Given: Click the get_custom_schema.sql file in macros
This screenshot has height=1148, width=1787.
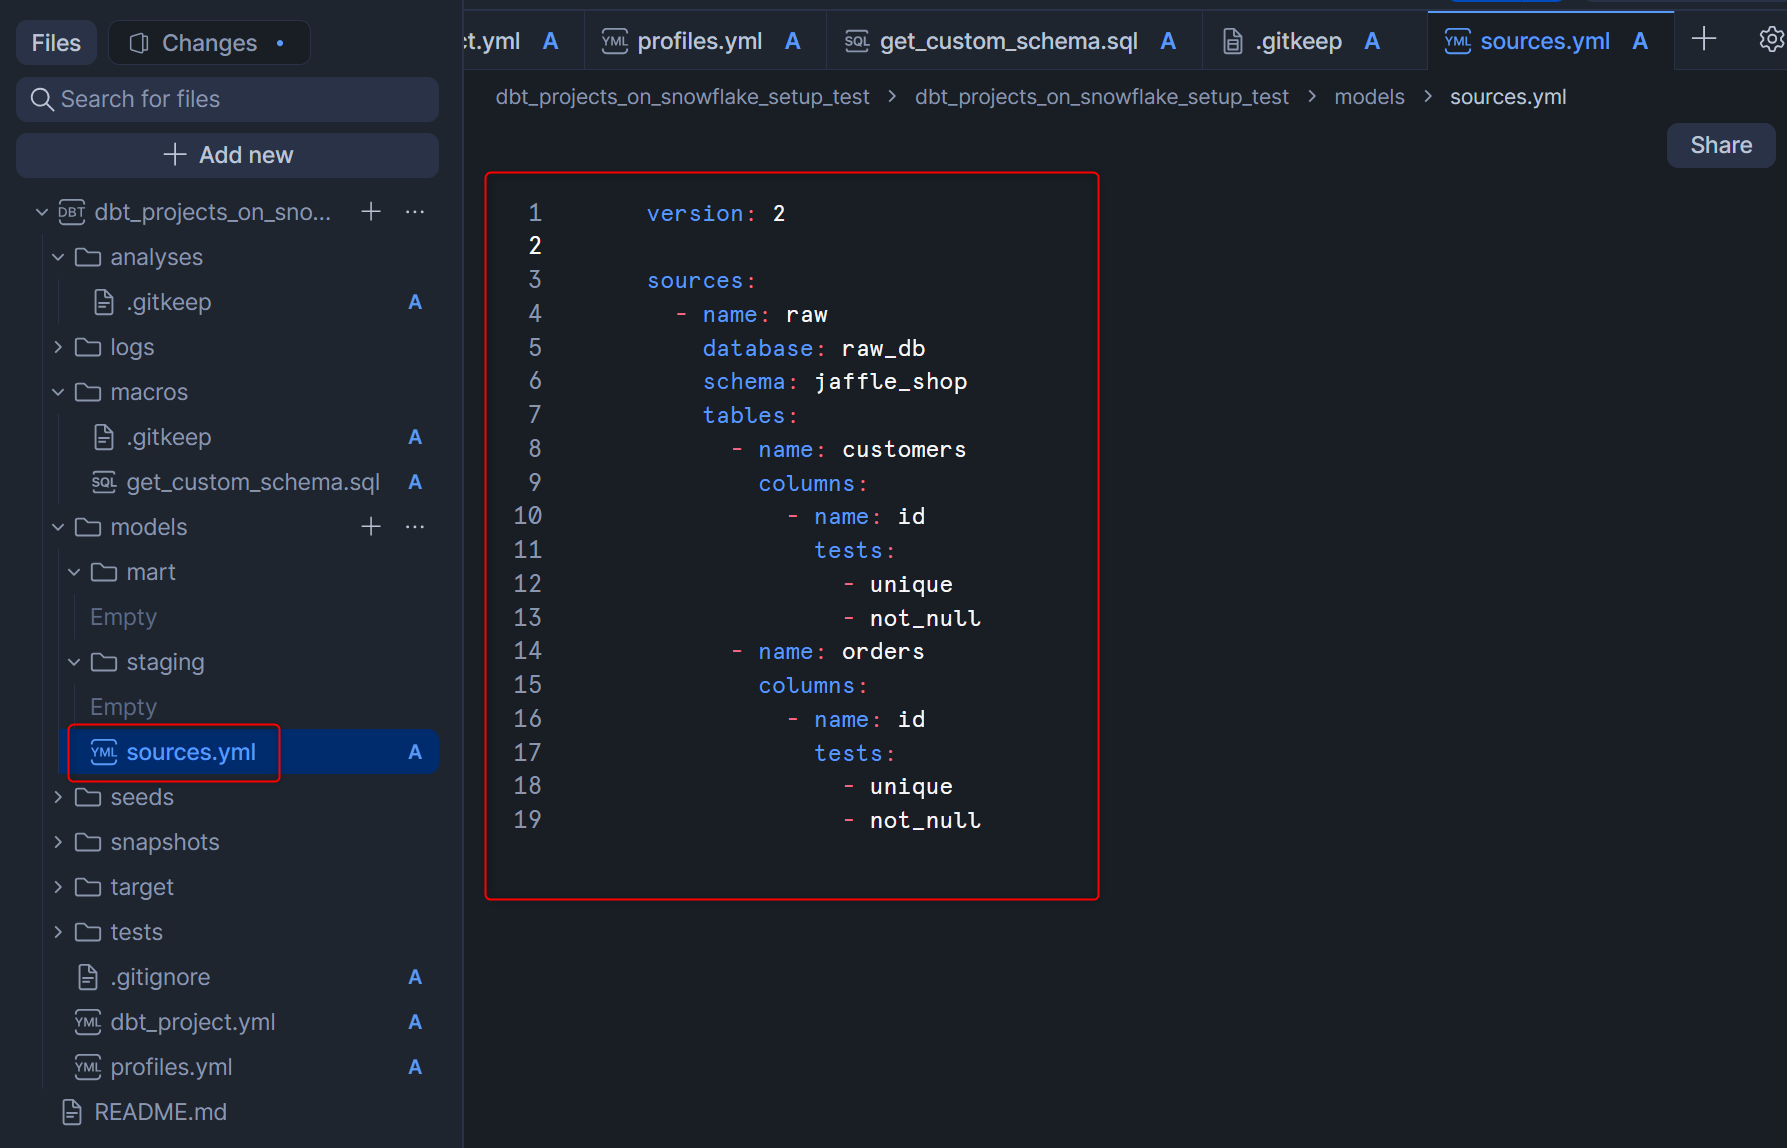Looking at the screenshot, I should point(252,482).
